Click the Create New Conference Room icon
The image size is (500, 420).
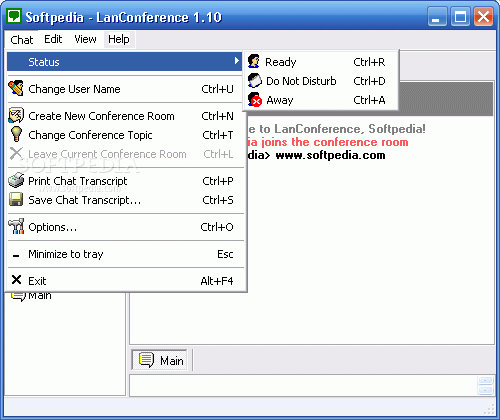[x=16, y=115]
